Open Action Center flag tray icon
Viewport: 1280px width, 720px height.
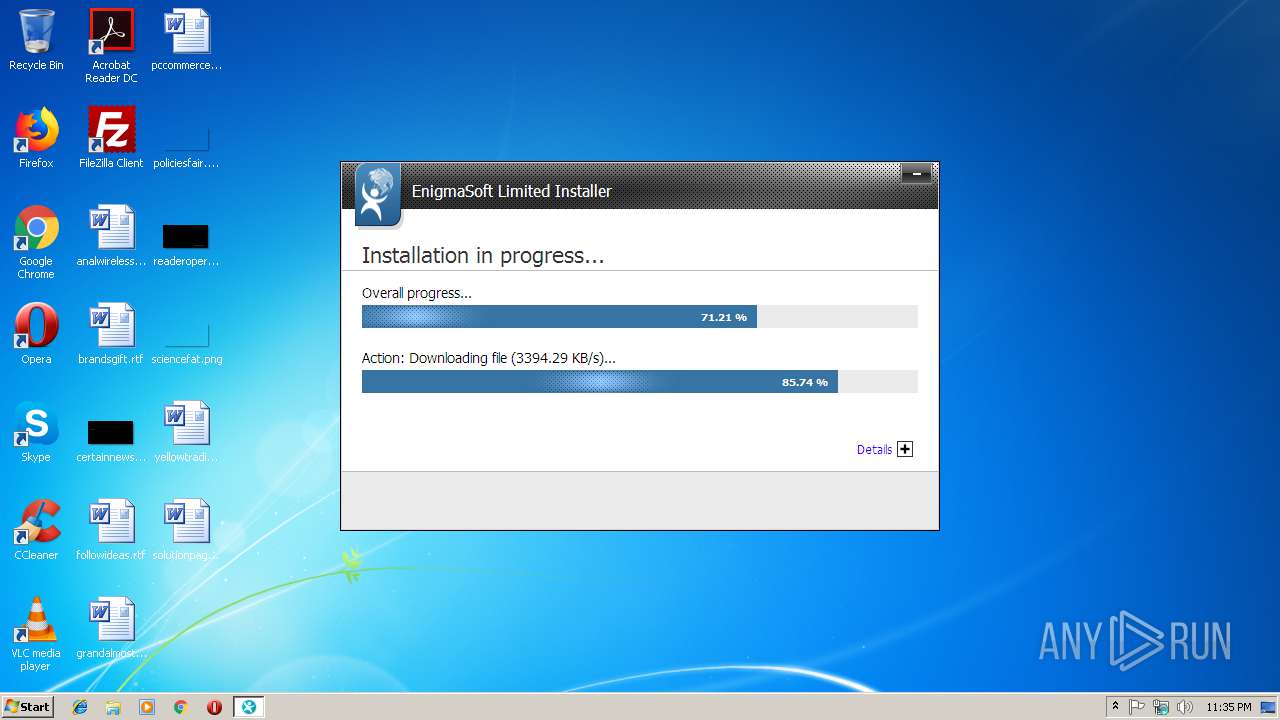1137,707
